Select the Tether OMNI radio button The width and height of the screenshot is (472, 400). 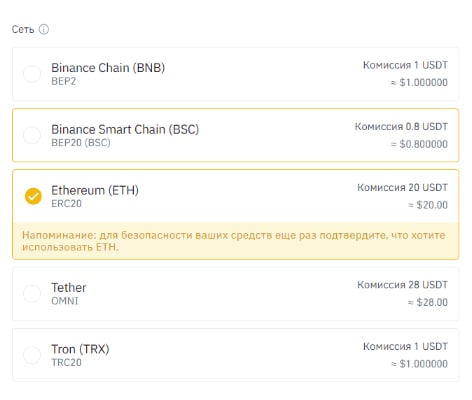pos(32,293)
